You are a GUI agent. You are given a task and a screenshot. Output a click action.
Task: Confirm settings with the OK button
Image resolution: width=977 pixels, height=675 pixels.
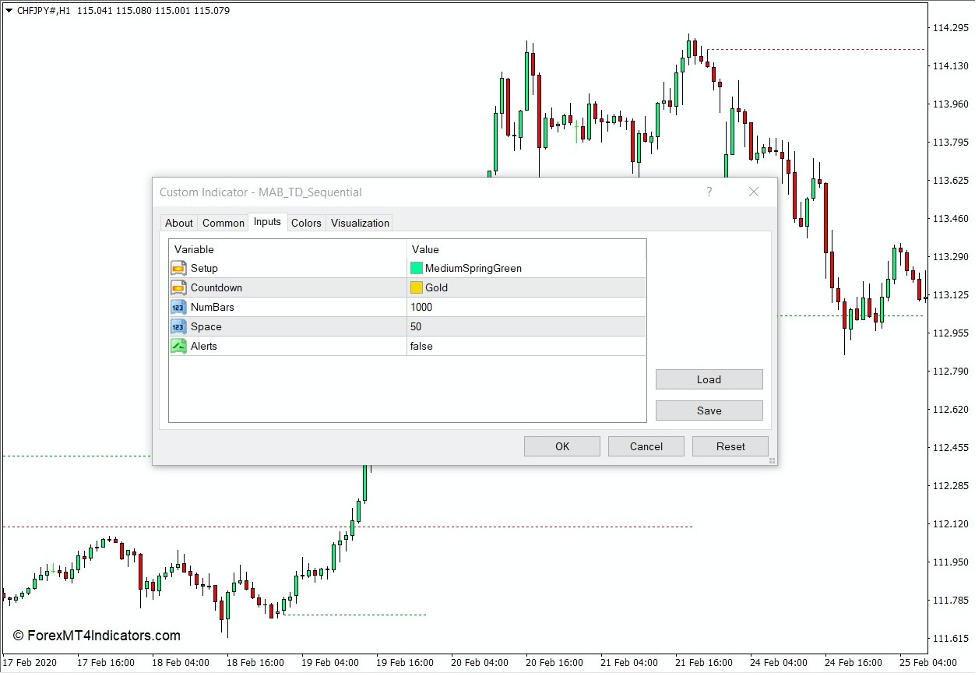[x=561, y=446]
